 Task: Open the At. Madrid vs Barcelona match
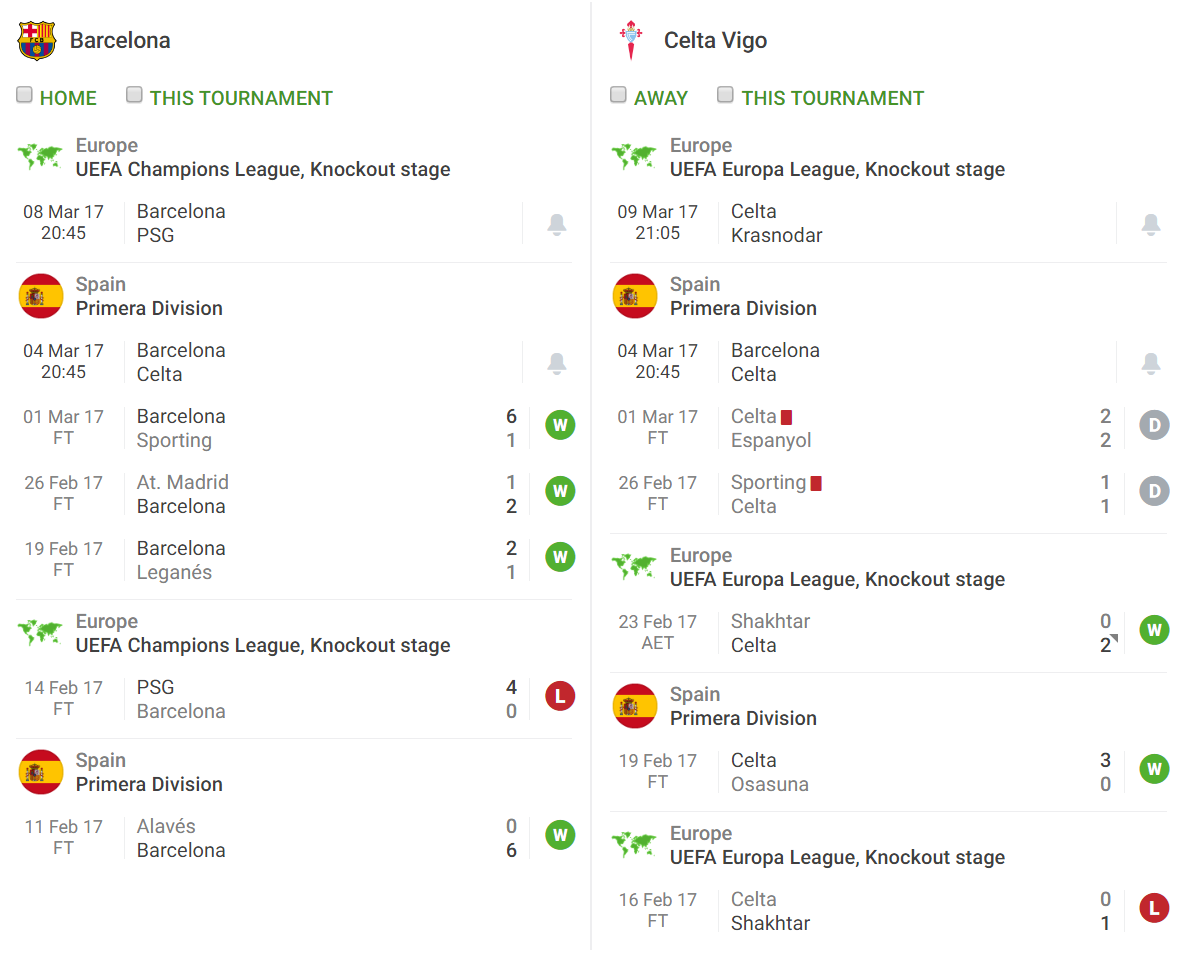[294, 494]
